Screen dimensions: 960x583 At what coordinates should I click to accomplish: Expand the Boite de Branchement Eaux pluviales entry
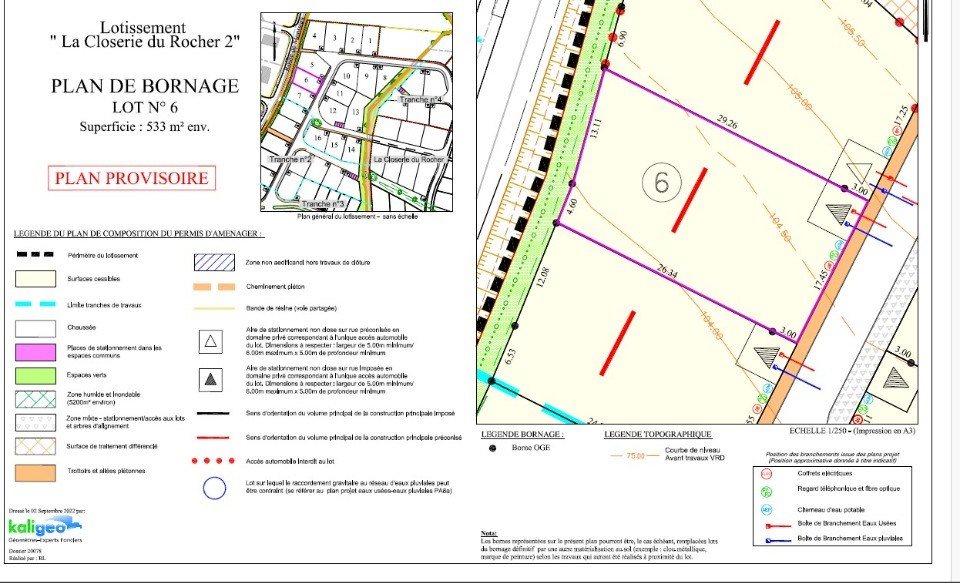(777, 538)
